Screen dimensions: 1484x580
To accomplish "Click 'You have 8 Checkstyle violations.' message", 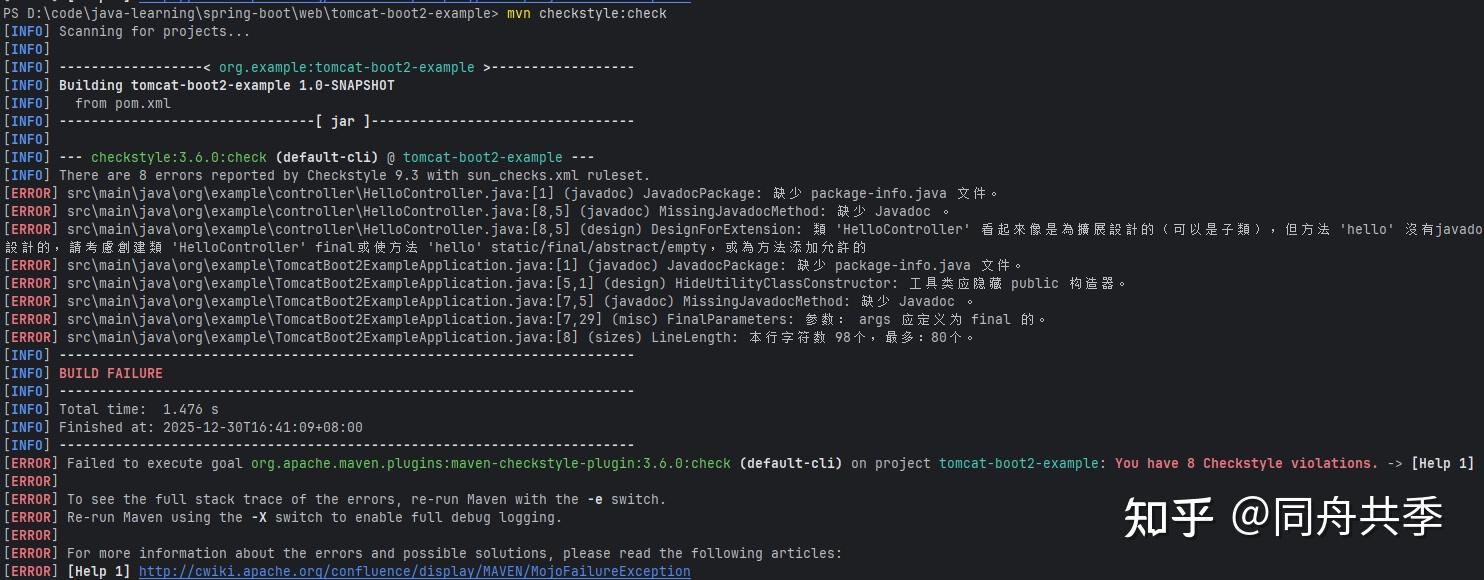I will (1247, 463).
